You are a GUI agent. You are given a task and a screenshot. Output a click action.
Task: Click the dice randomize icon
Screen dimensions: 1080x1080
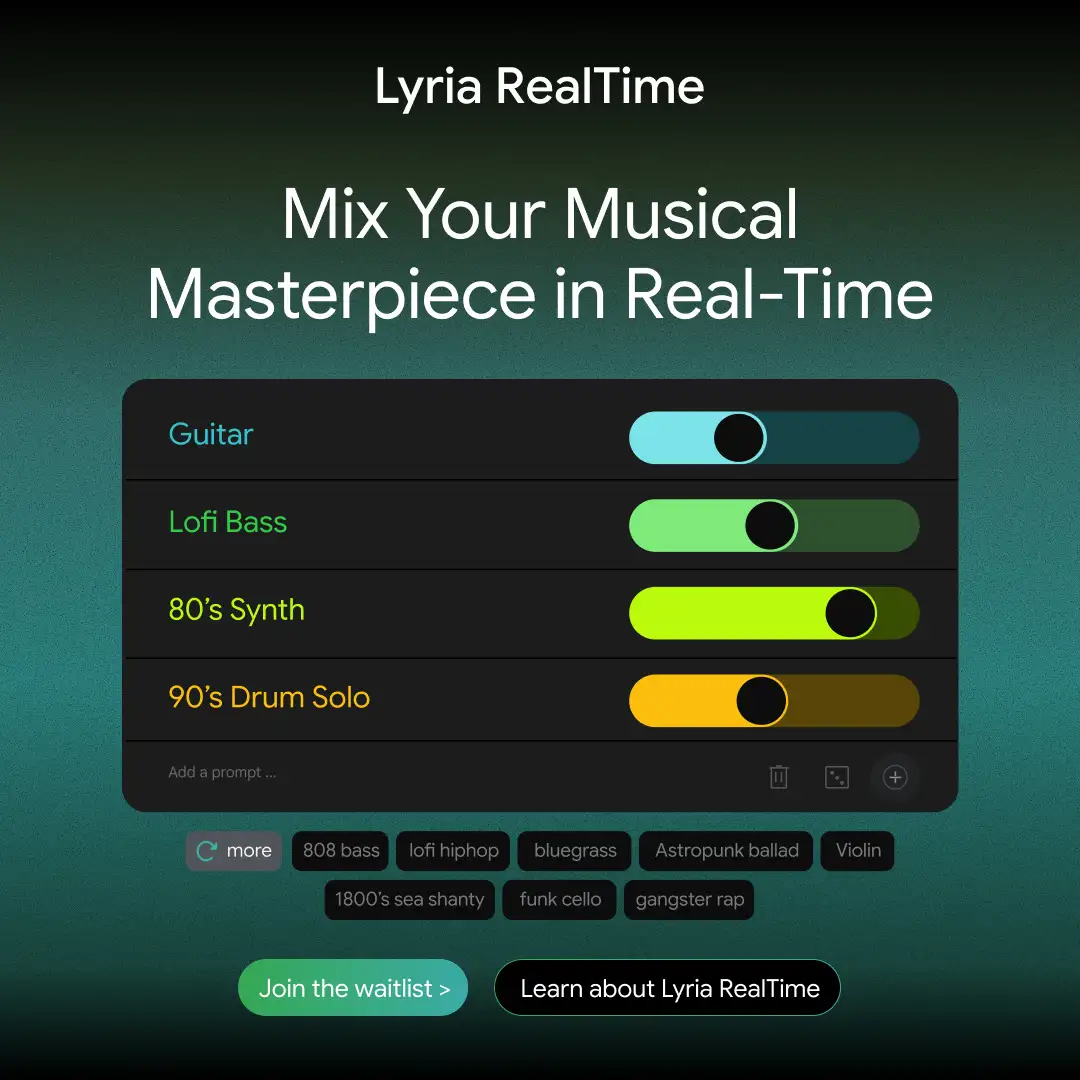(x=837, y=777)
